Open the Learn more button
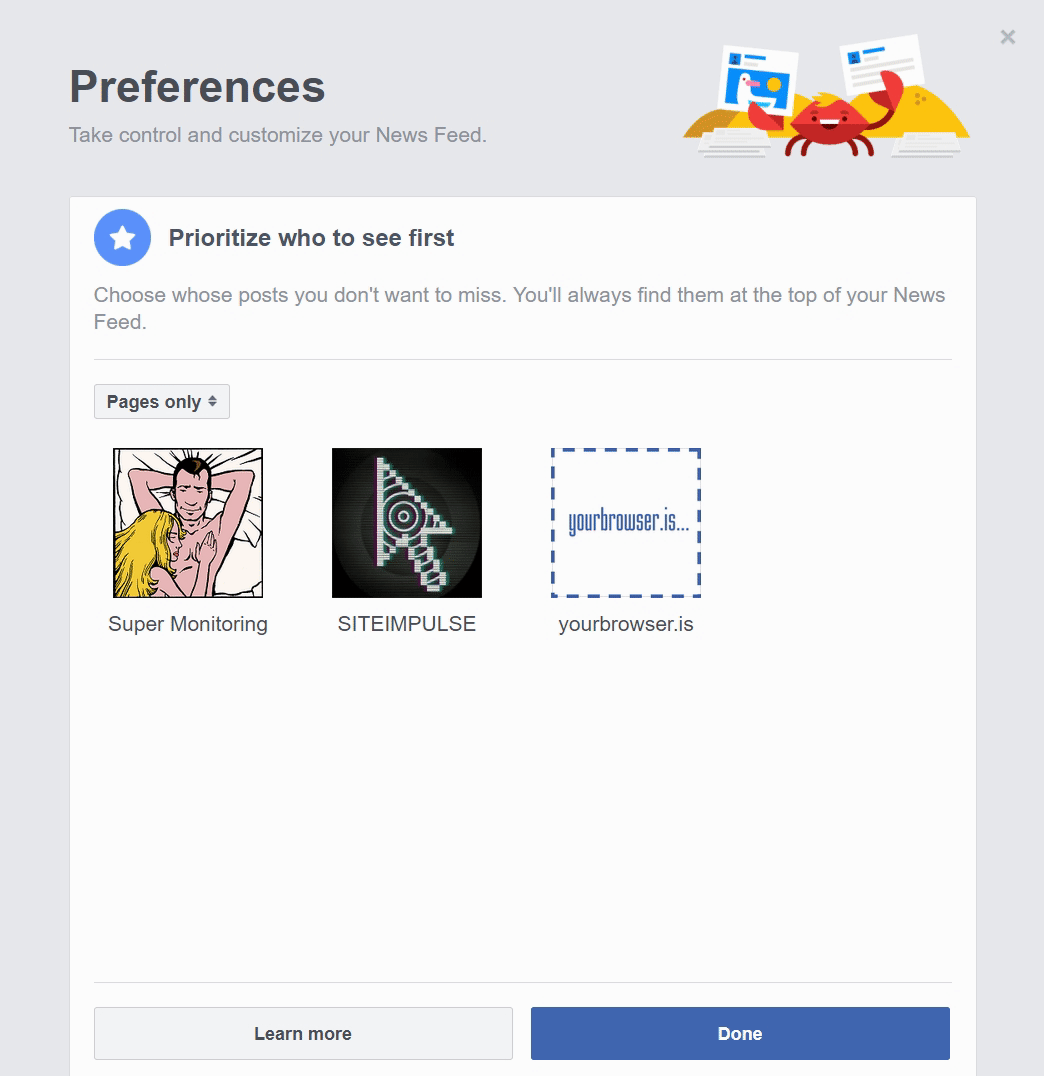1044x1076 pixels. (303, 1033)
